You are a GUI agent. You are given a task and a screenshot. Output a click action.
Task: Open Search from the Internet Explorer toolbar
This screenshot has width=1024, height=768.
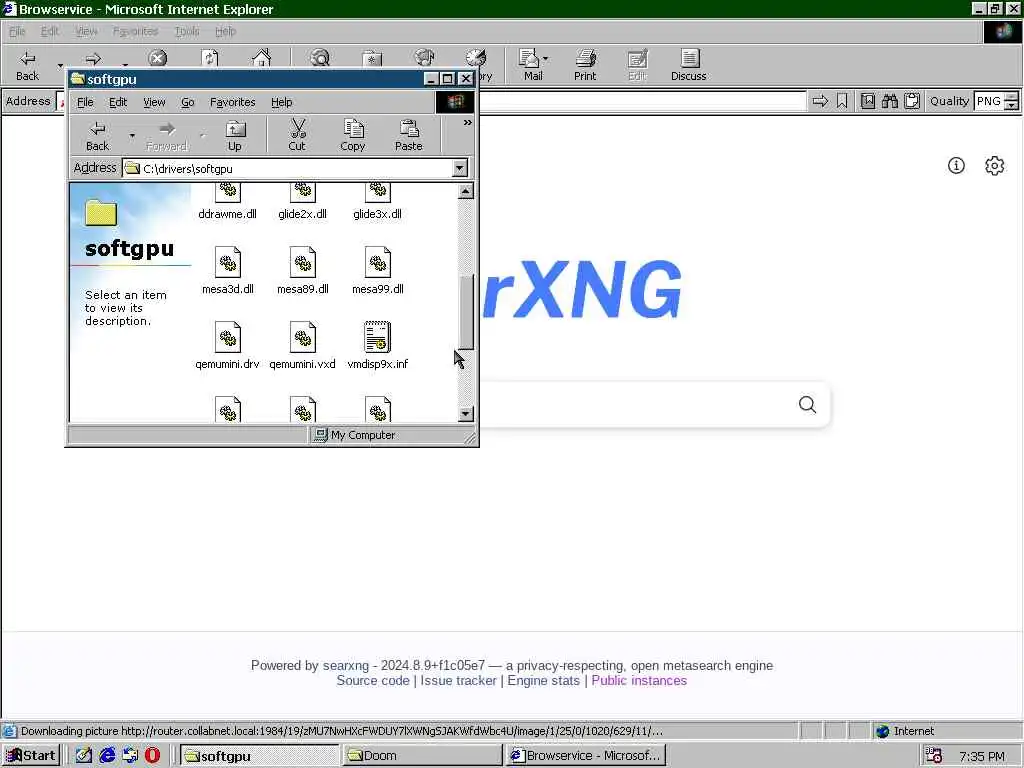click(320, 59)
